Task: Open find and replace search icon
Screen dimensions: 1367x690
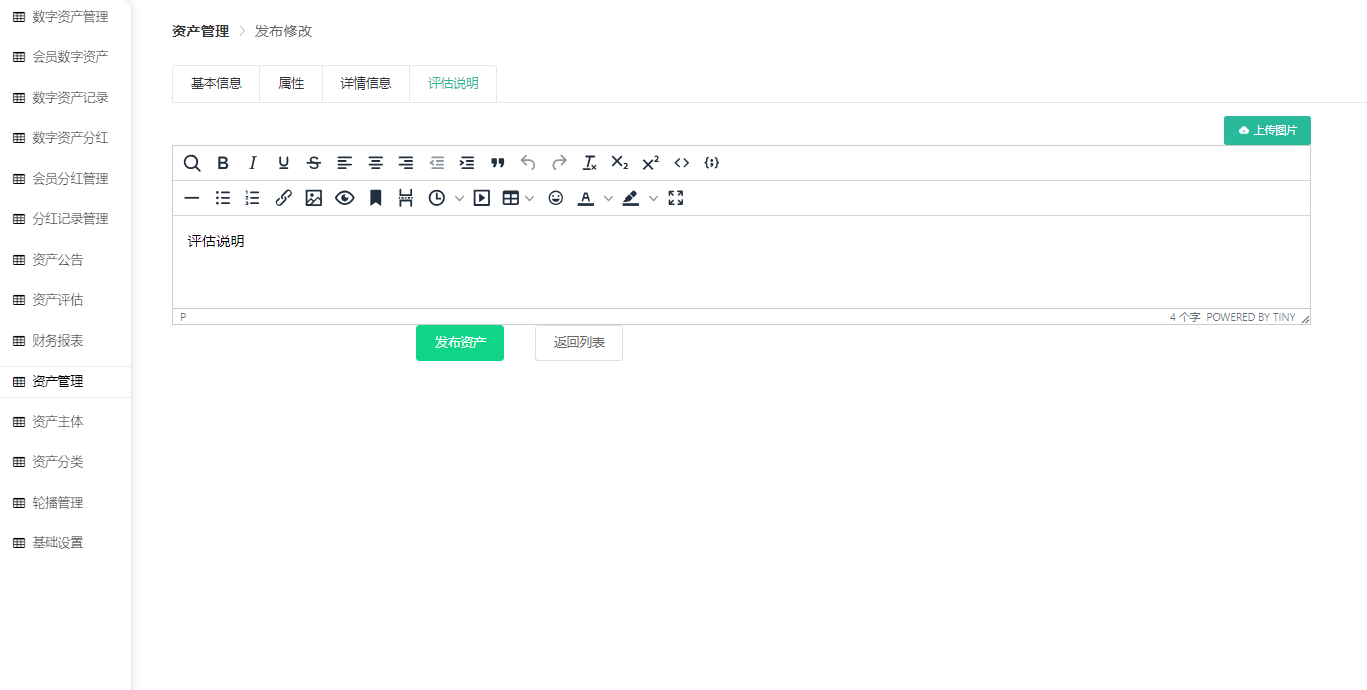Action: (x=192, y=163)
